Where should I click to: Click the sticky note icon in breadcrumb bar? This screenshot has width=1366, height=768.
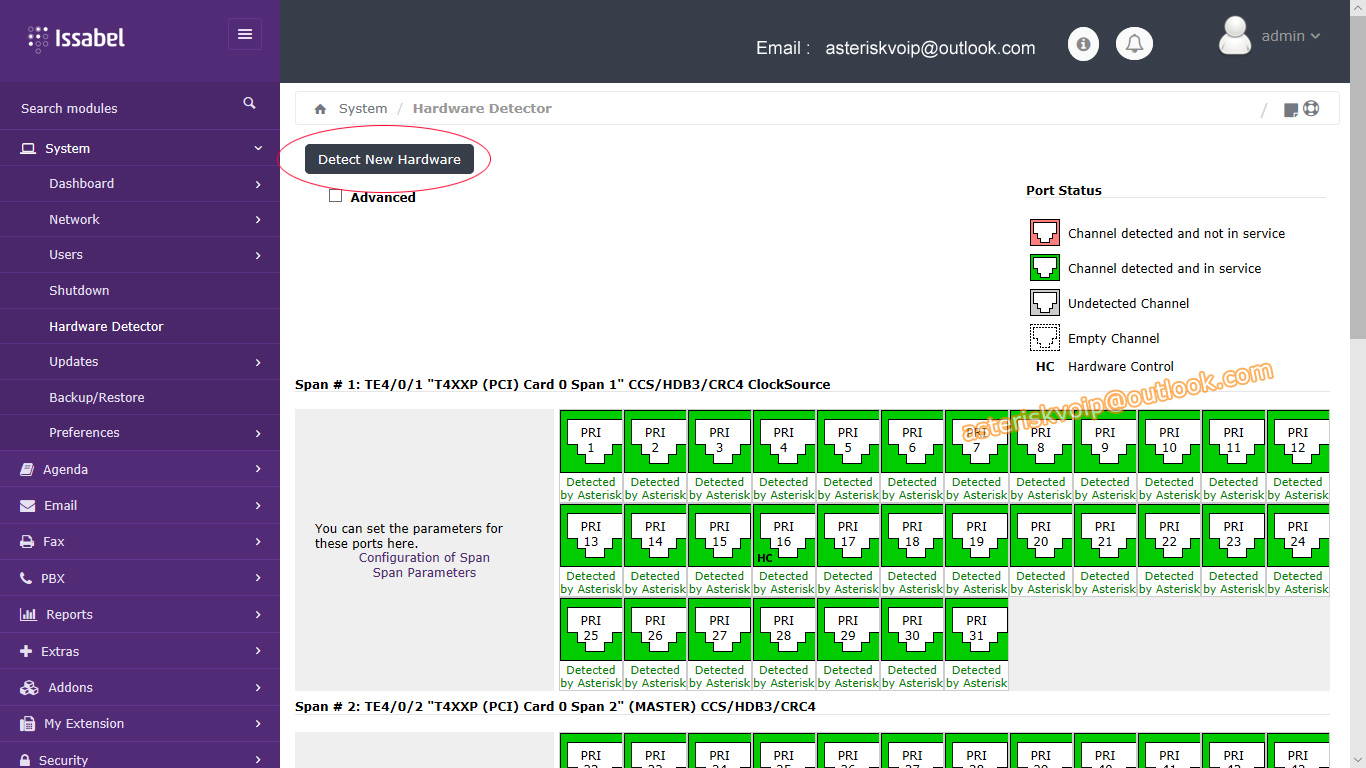point(1290,110)
